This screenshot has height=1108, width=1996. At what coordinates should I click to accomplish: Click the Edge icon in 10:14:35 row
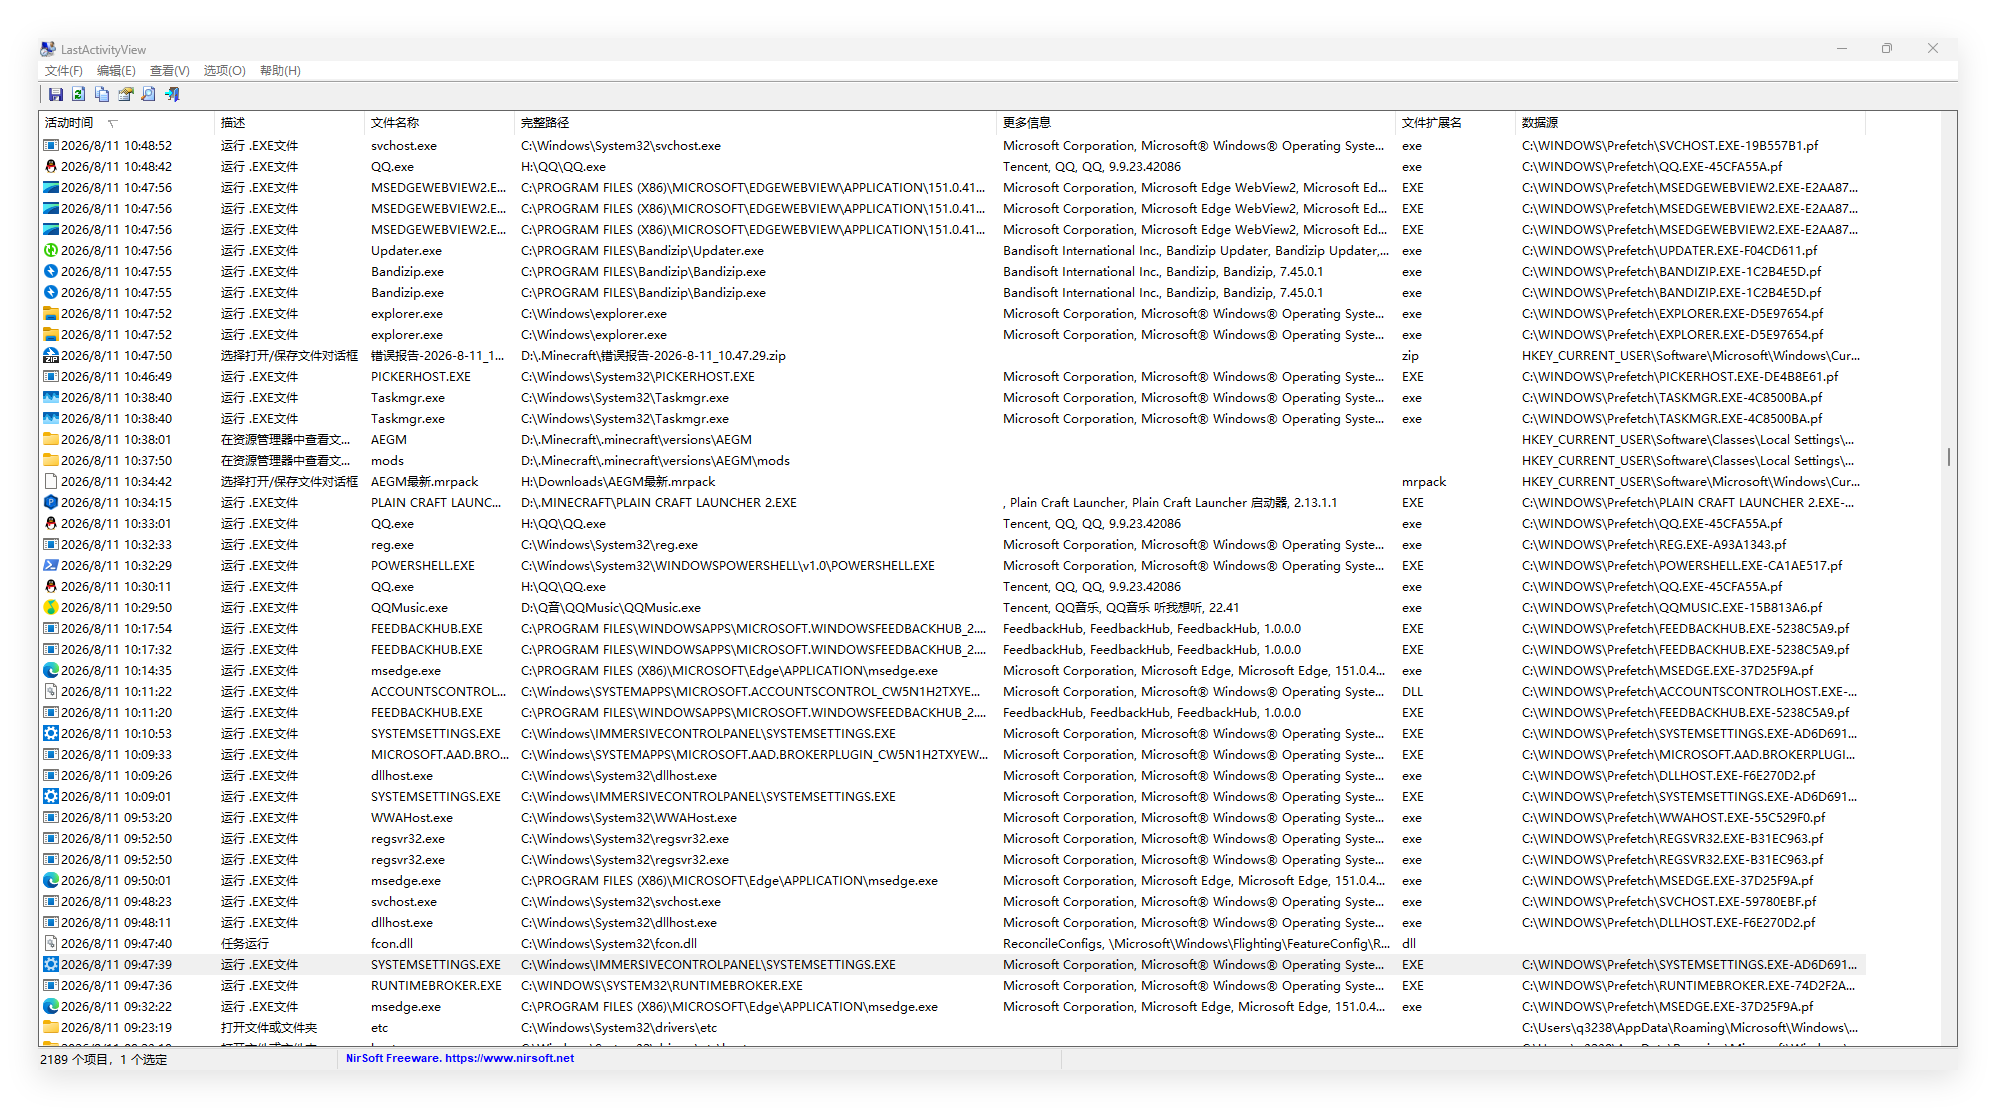click(51, 671)
